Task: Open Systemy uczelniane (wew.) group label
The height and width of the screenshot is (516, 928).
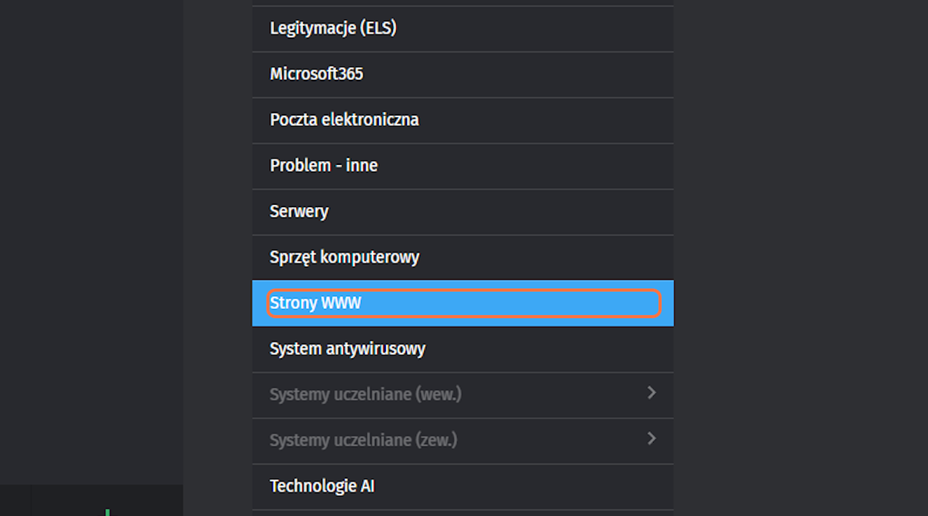Action: pos(365,395)
